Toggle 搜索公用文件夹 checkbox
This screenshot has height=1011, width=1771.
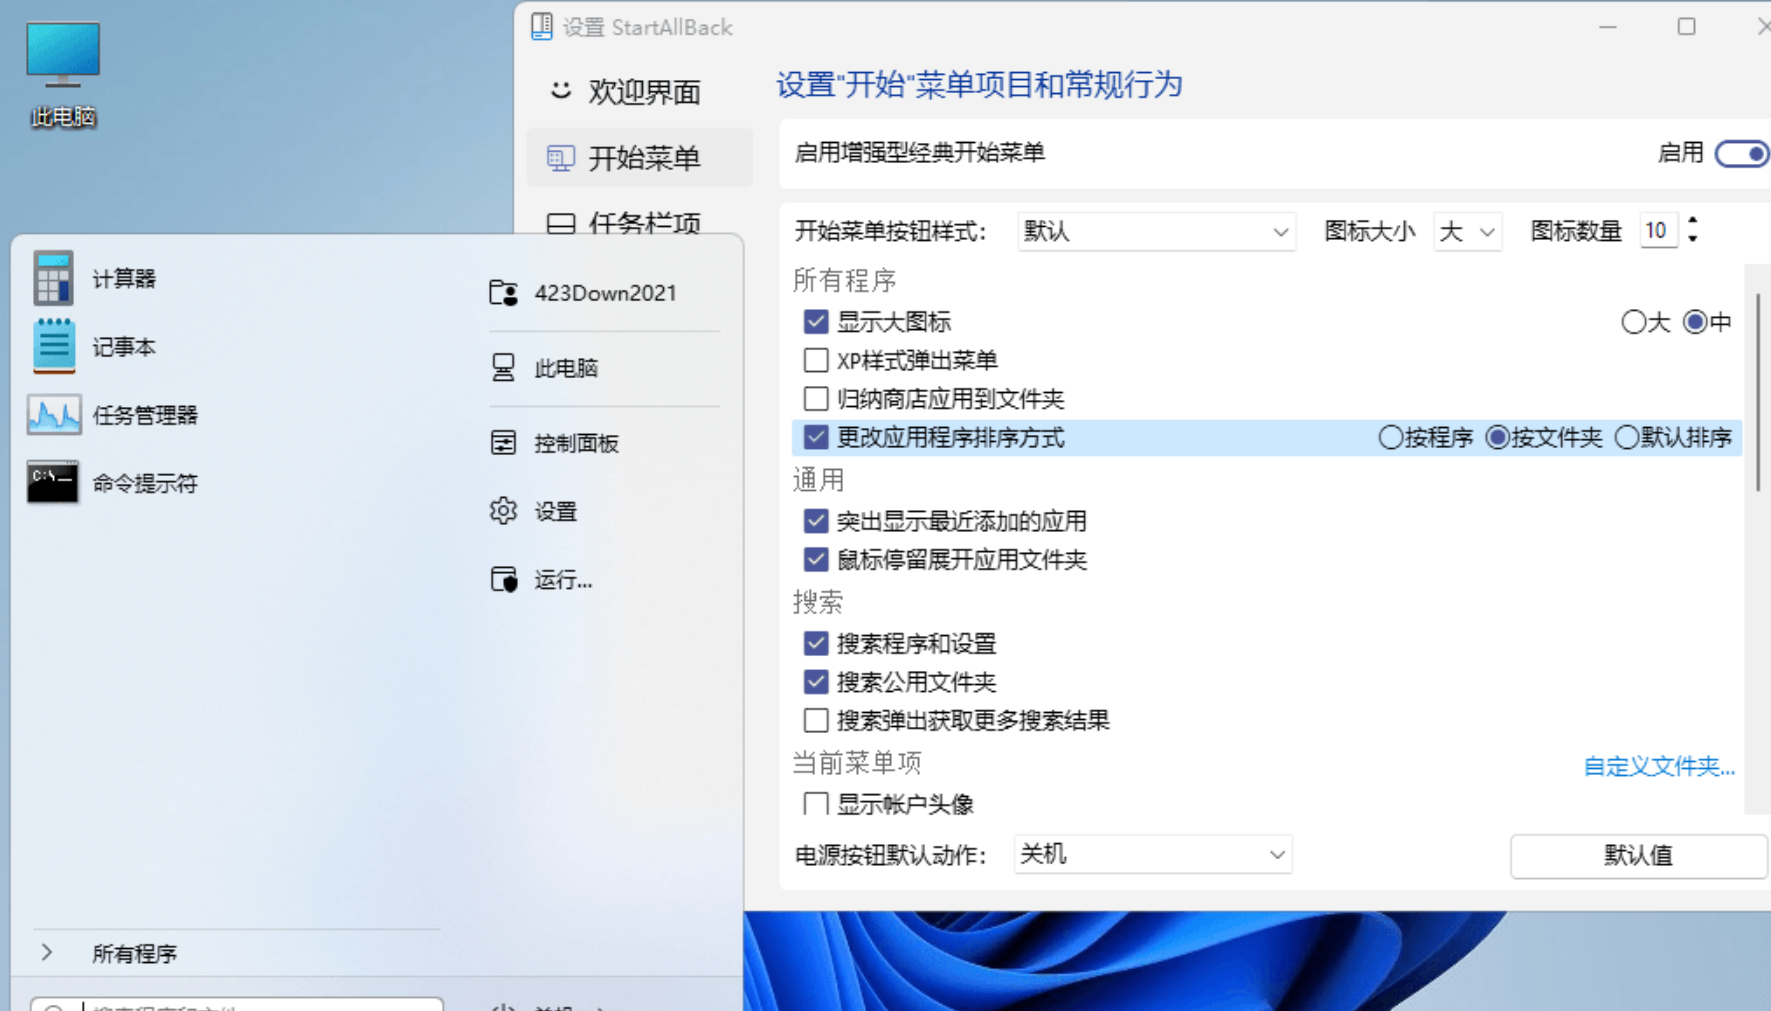[816, 681]
